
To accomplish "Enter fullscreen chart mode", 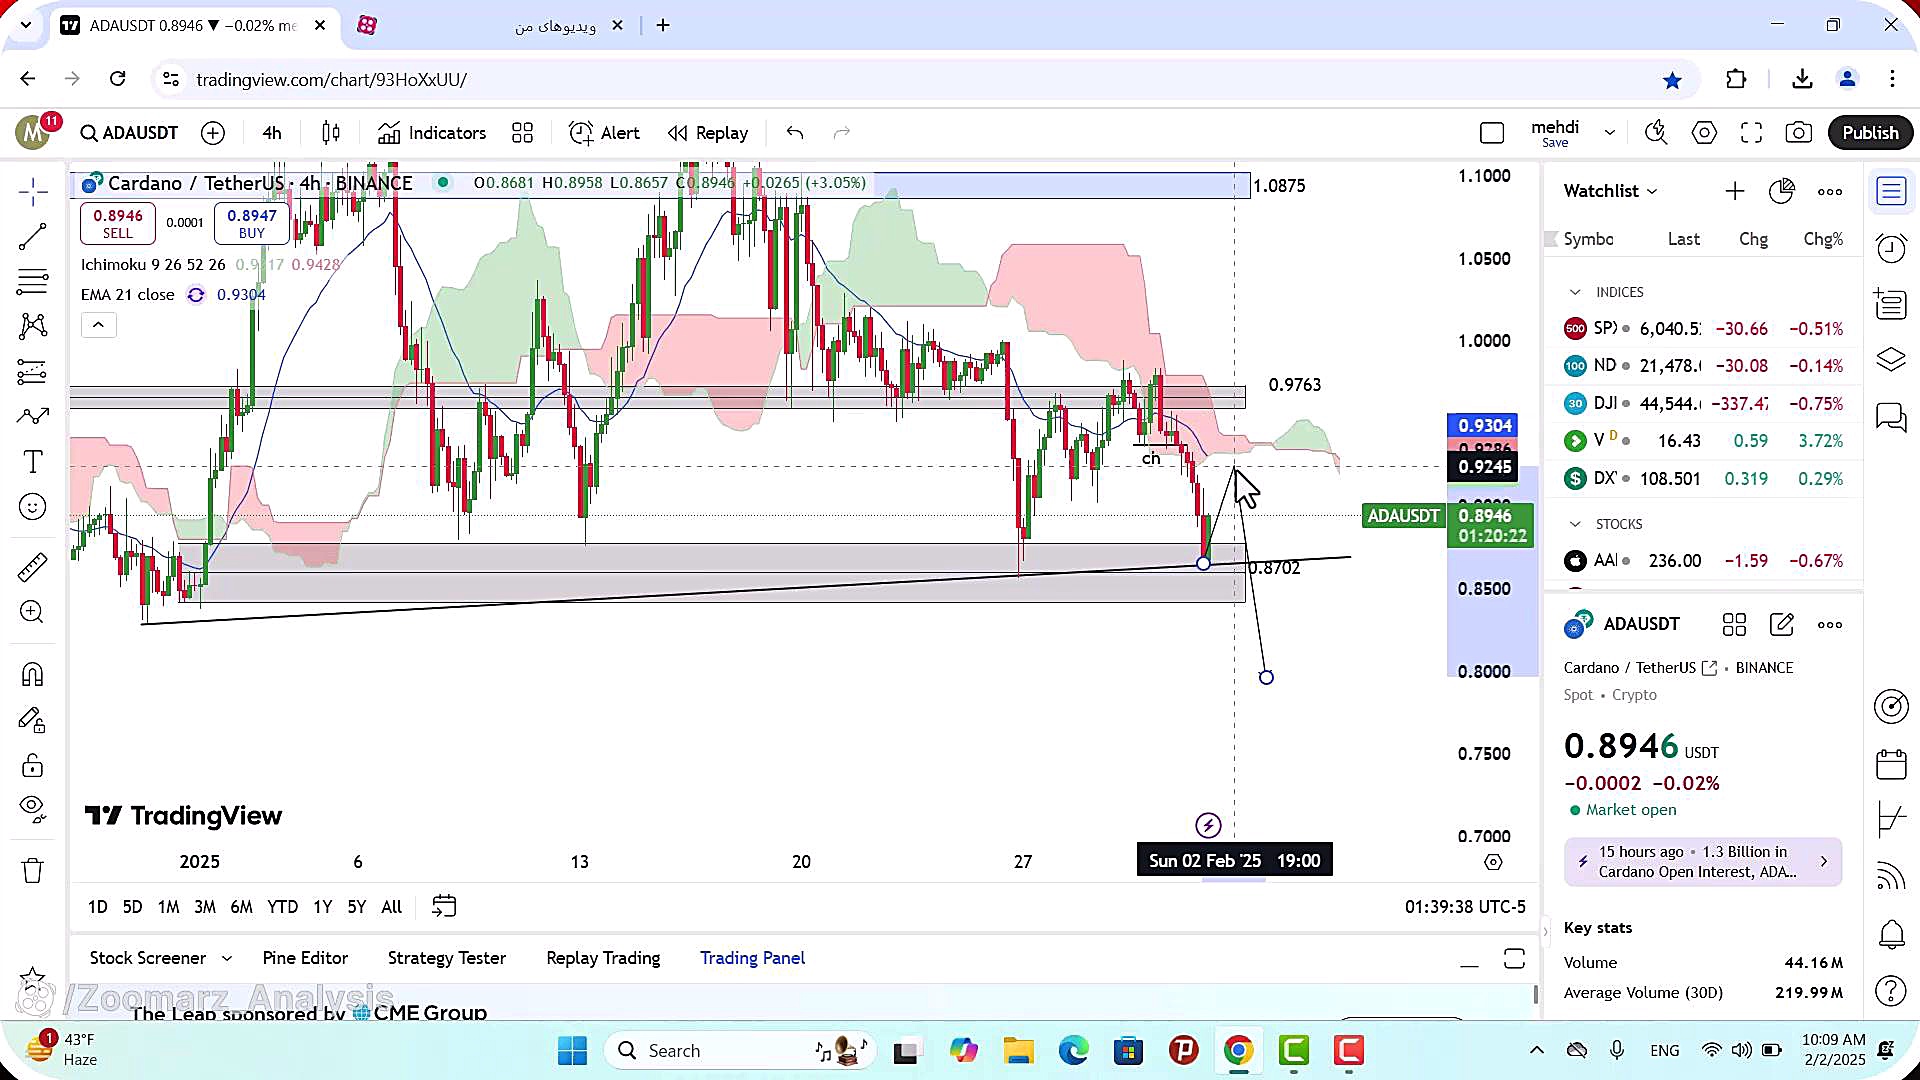I will pyautogui.click(x=1751, y=133).
